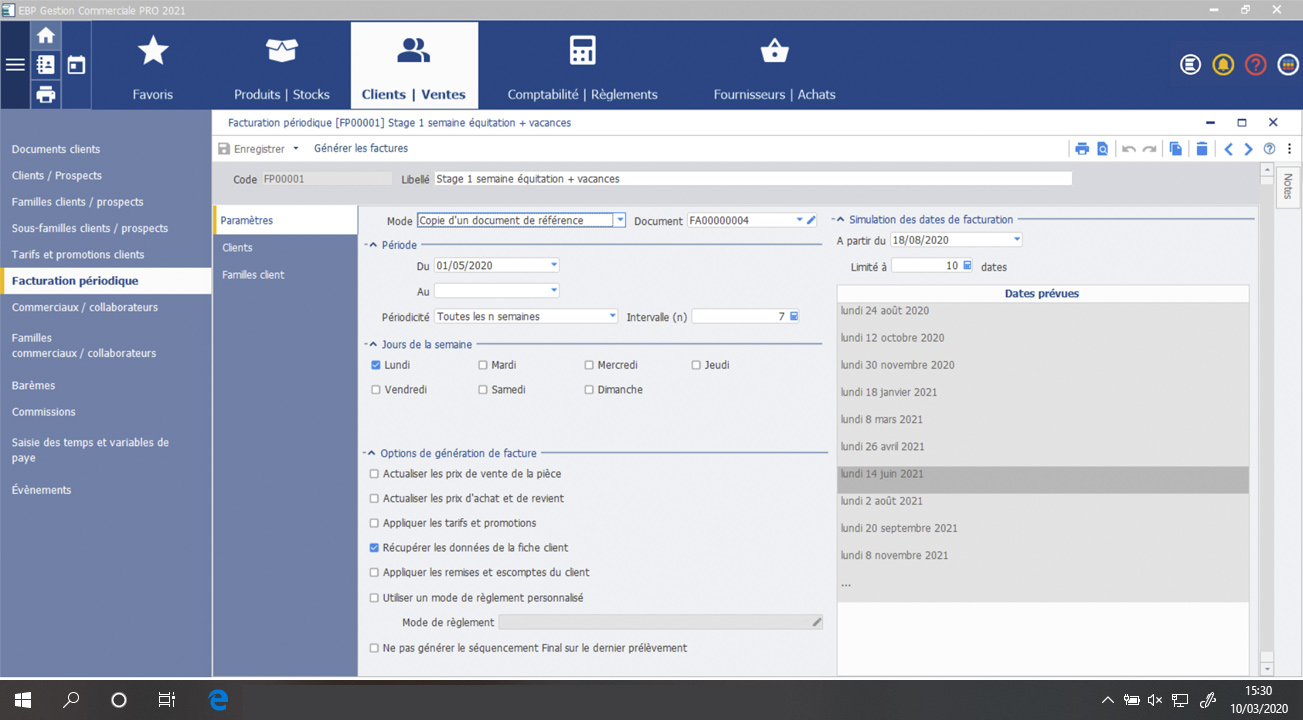1303x720 pixels.
Task: Click the Libellé text field
Action: pos(753,179)
